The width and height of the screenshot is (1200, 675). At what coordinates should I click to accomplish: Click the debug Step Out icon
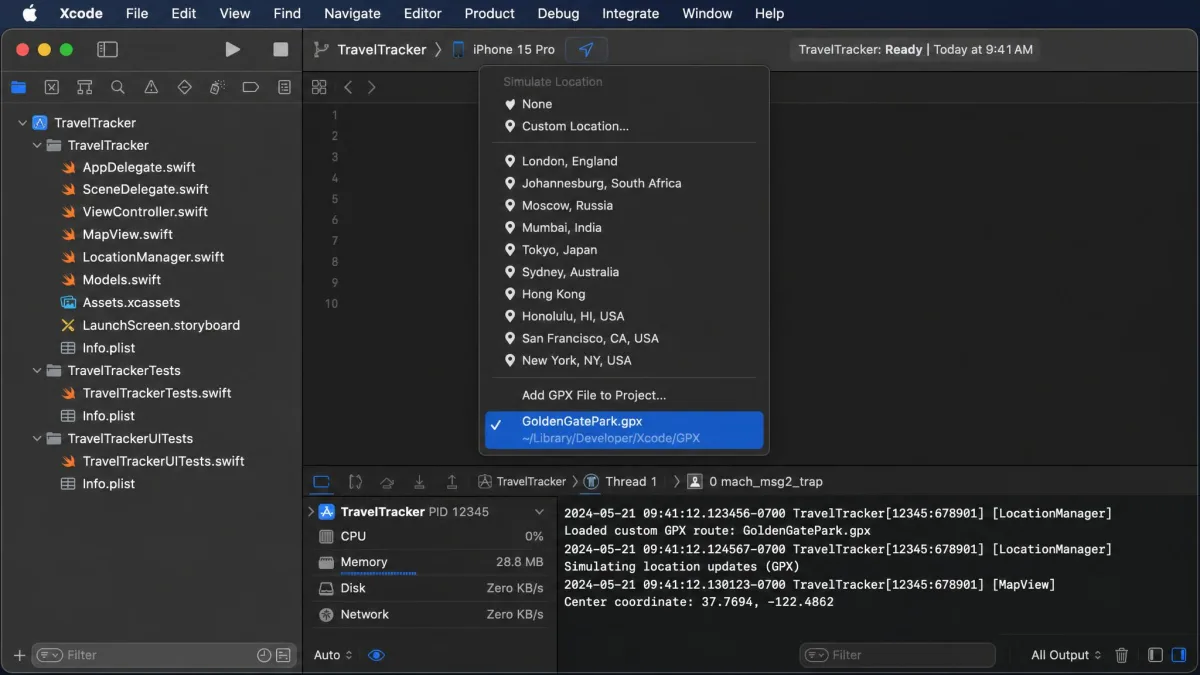452,482
